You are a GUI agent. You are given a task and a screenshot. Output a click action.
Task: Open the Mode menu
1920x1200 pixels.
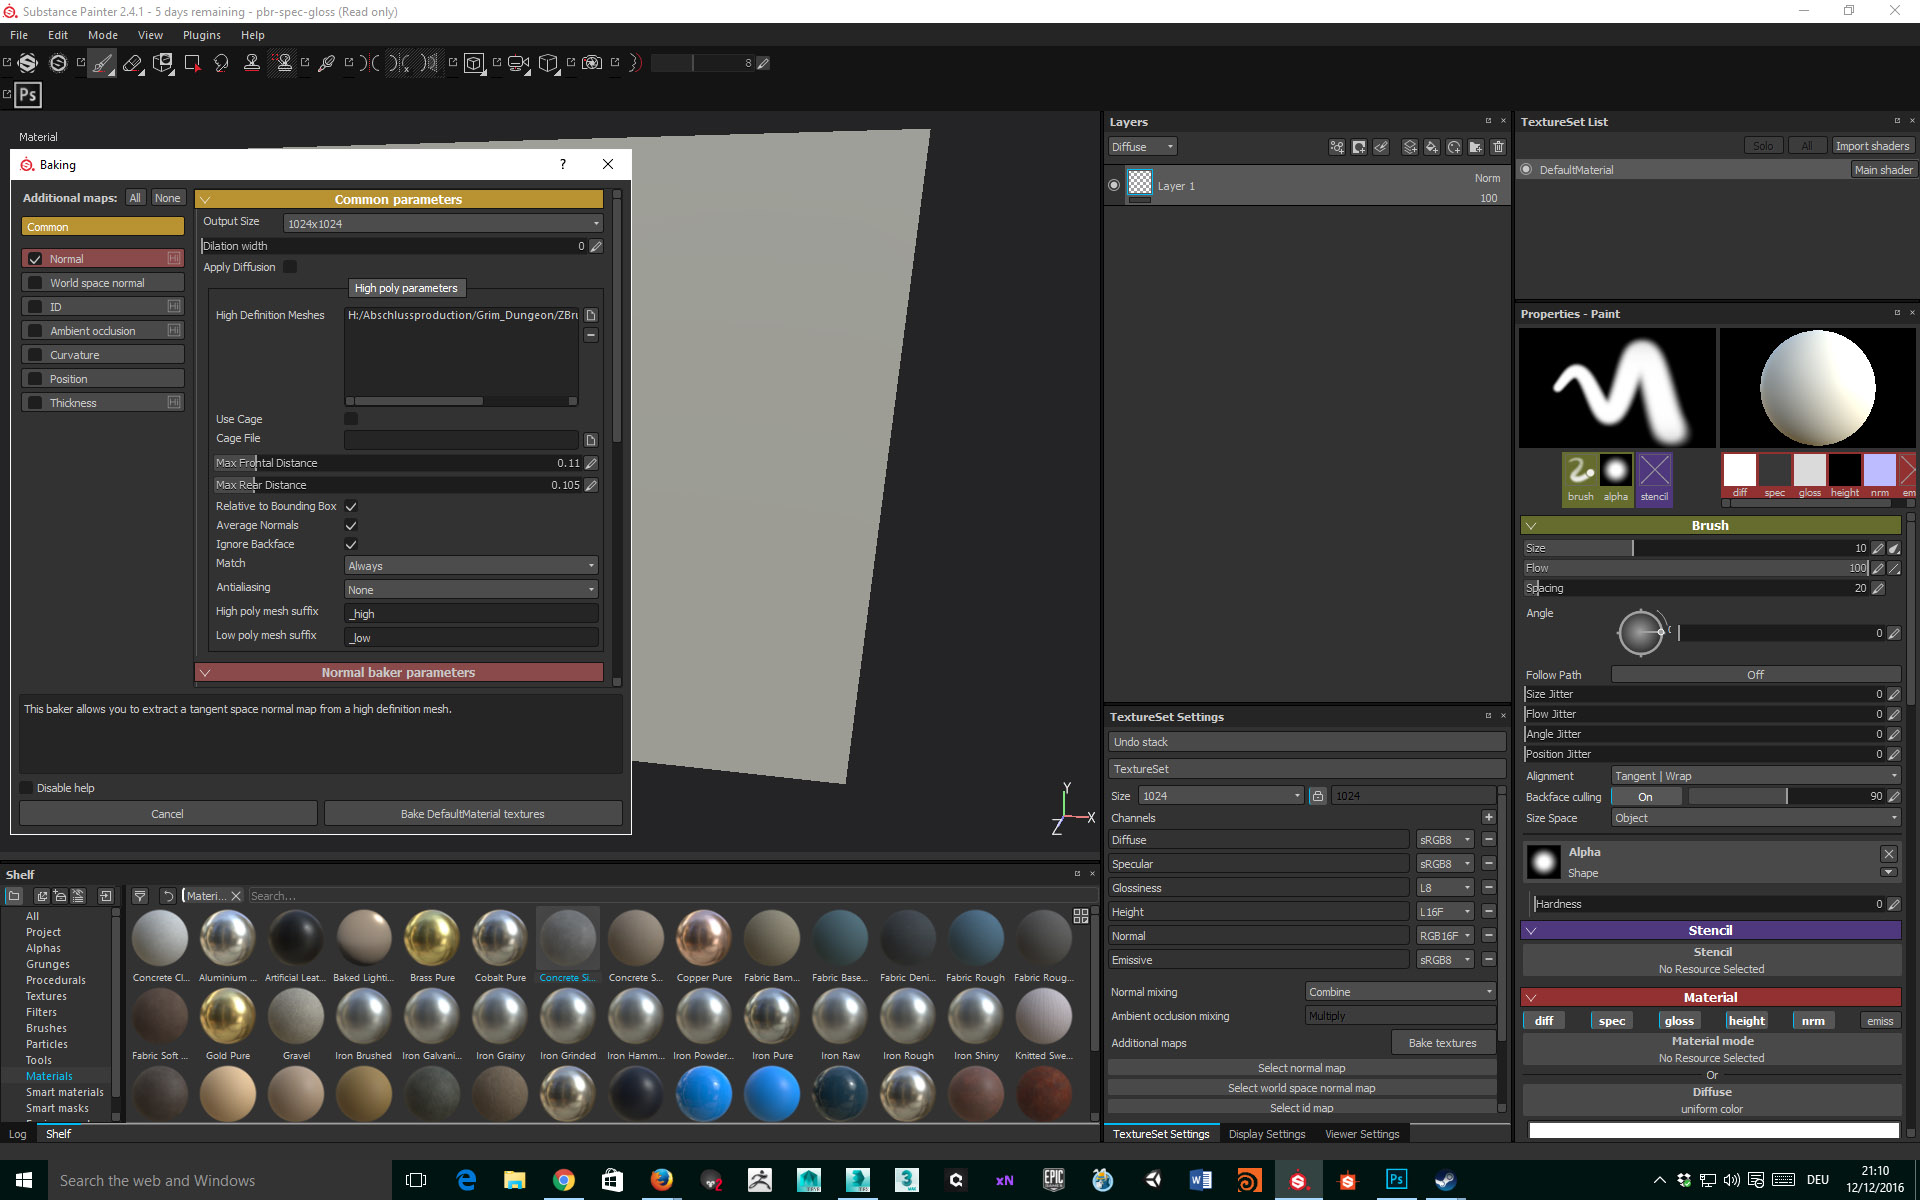point(103,35)
